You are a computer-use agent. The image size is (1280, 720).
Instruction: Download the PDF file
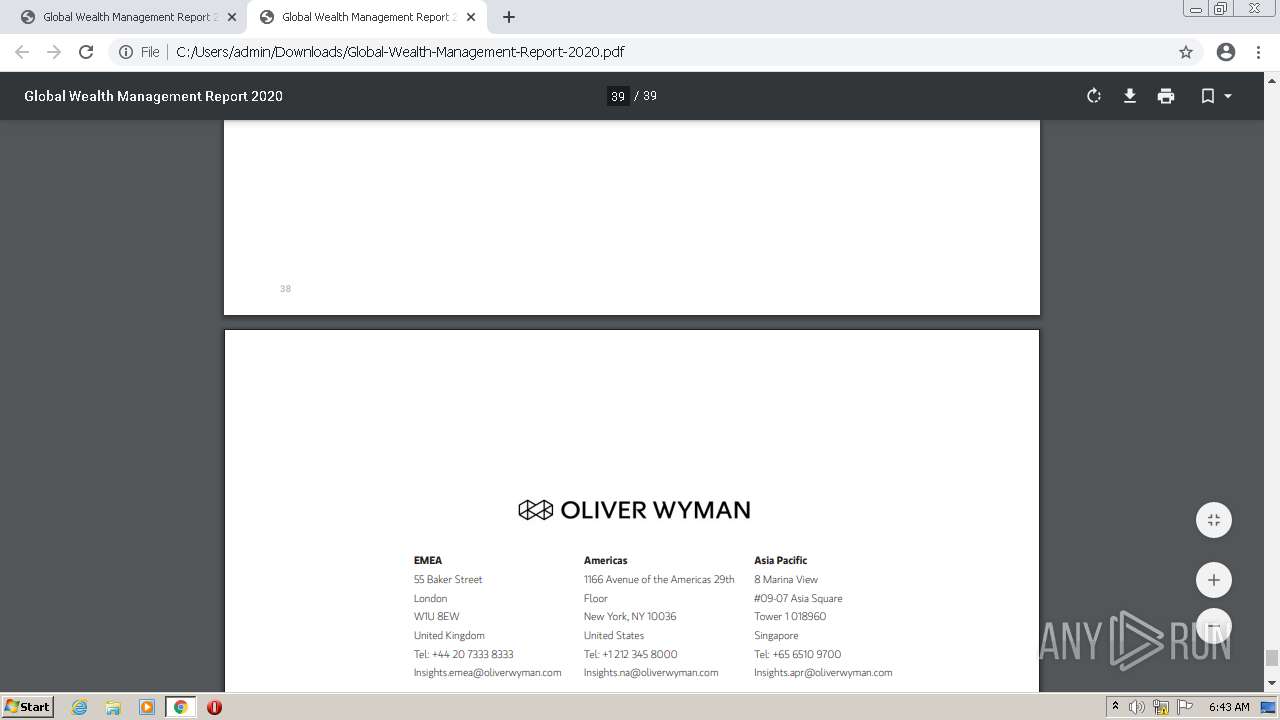(1130, 96)
